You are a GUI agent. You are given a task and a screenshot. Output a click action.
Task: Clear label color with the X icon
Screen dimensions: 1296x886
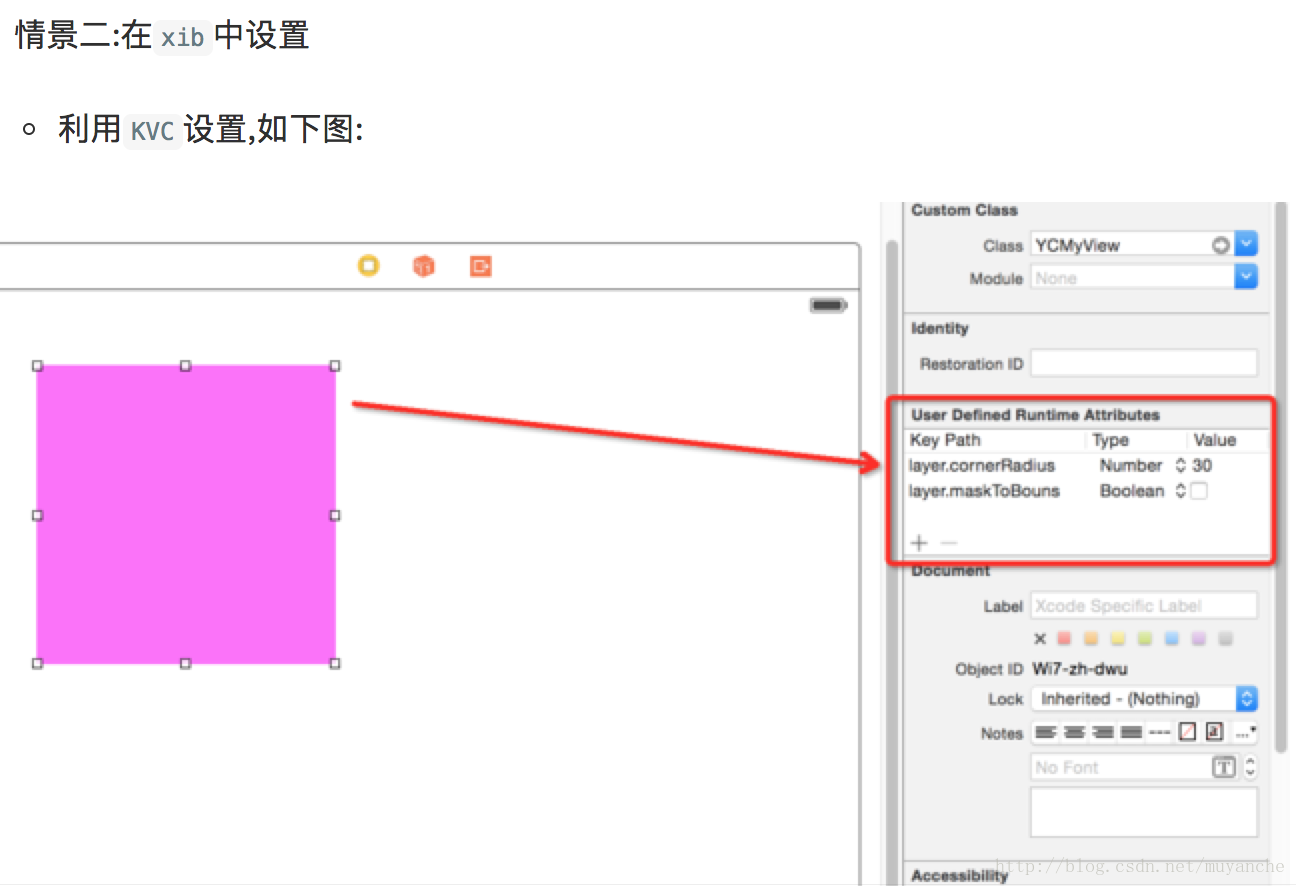tap(1040, 638)
